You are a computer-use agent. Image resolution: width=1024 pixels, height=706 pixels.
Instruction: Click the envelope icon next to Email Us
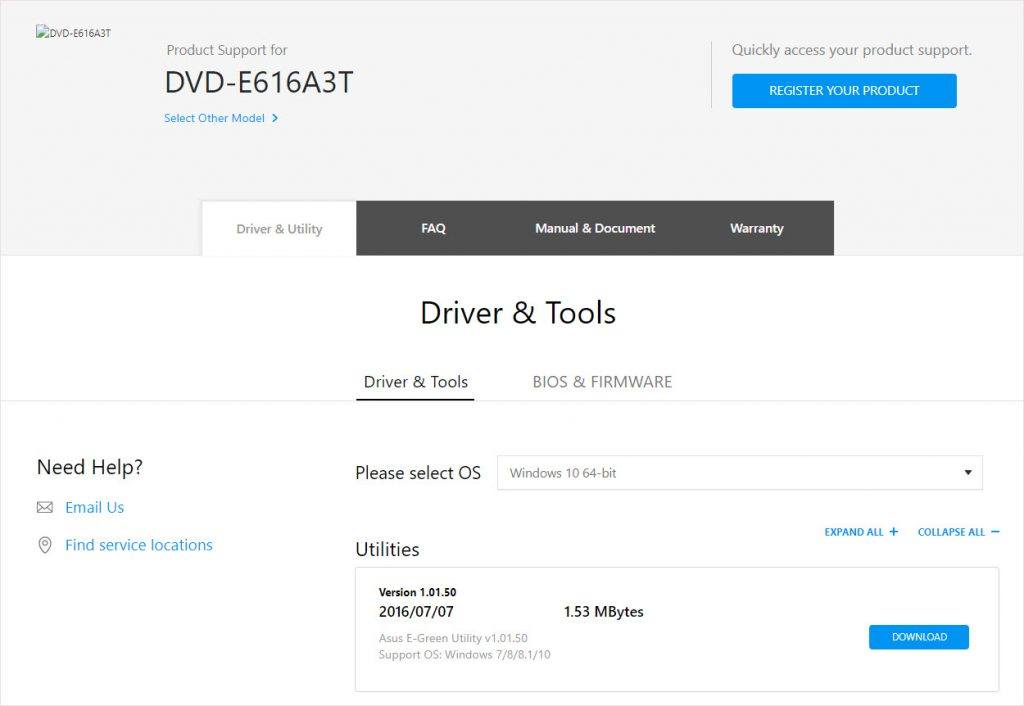click(44, 507)
